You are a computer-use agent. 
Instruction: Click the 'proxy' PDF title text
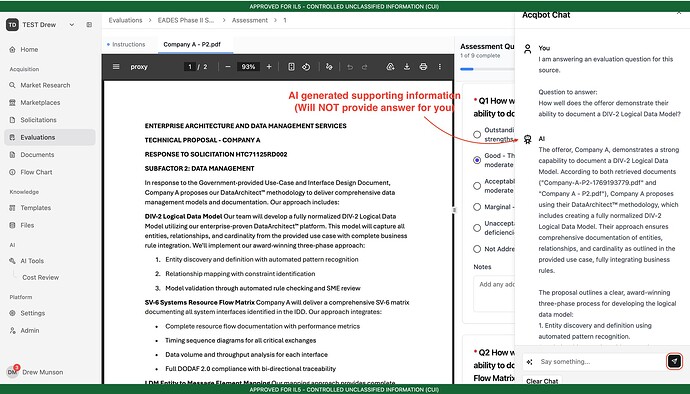(139, 67)
